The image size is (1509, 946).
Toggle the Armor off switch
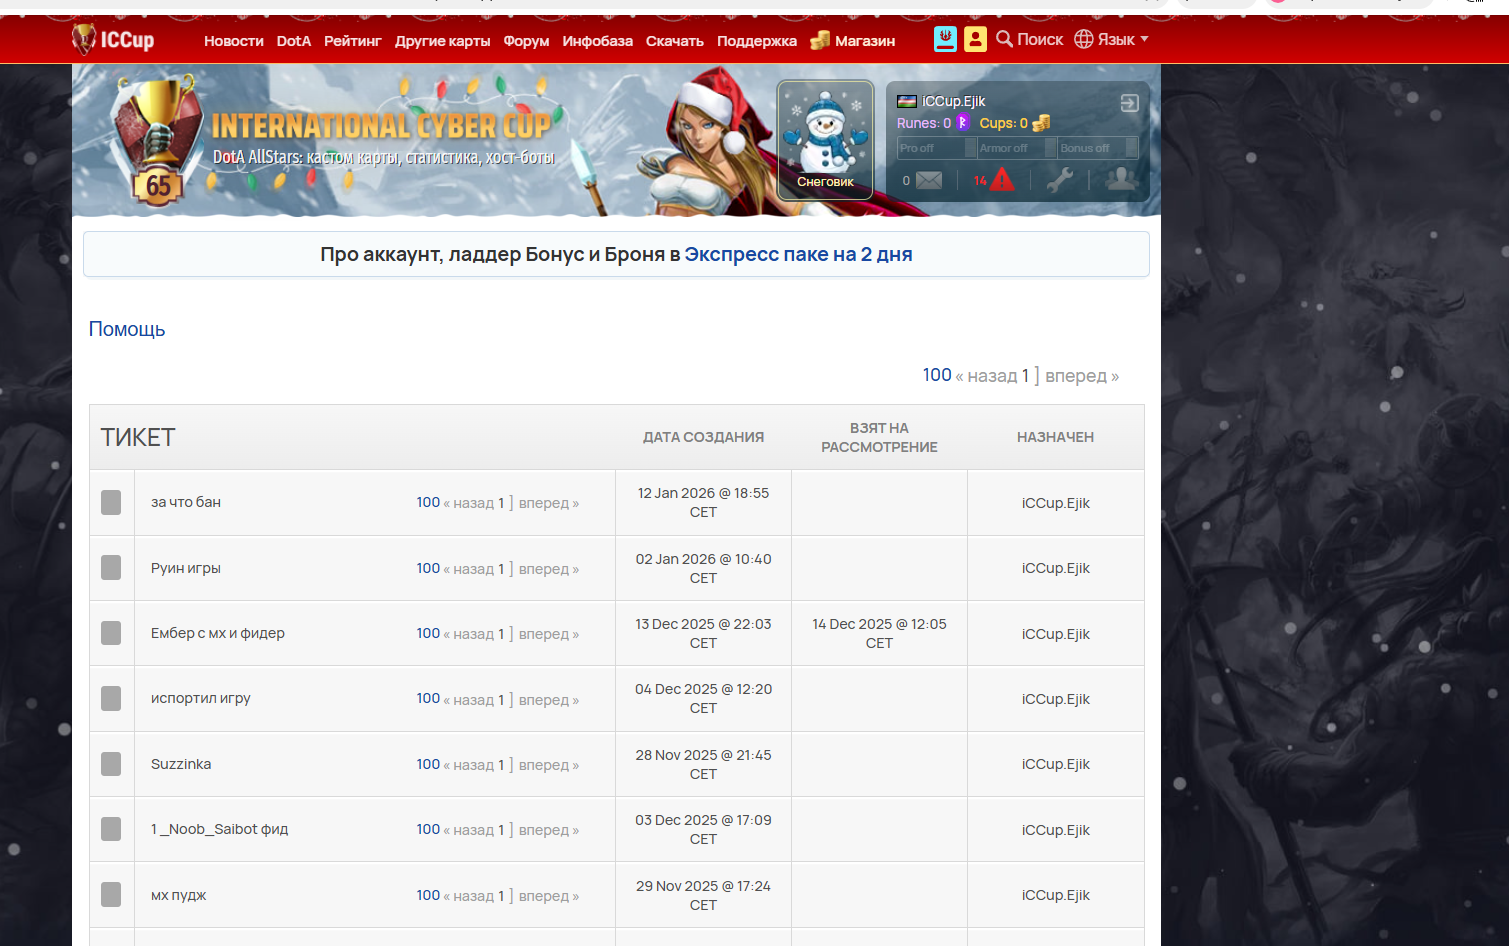pos(1017,148)
